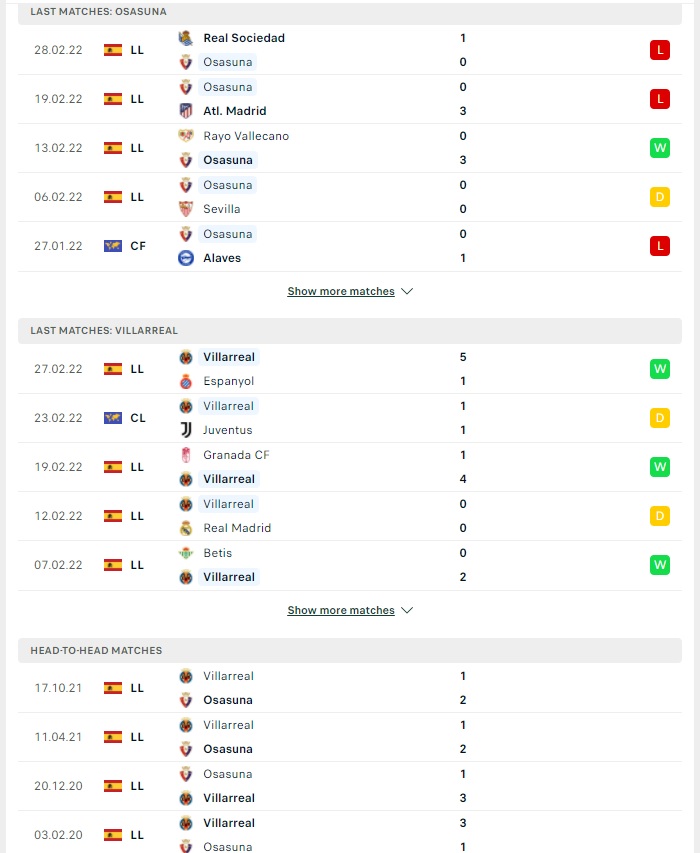Click the Betis club crest icon

[x=185, y=553]
